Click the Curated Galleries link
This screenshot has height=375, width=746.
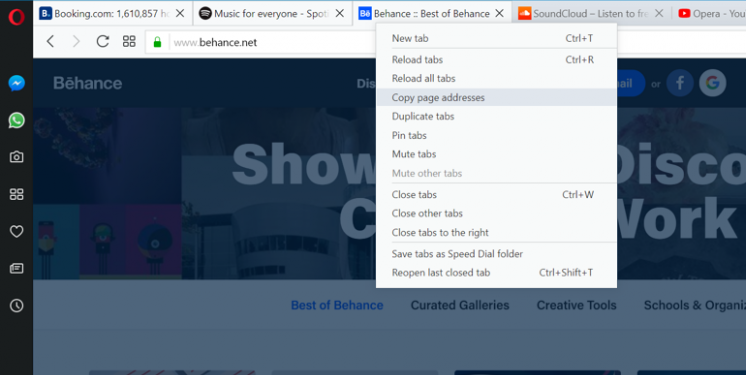(460, 305)
